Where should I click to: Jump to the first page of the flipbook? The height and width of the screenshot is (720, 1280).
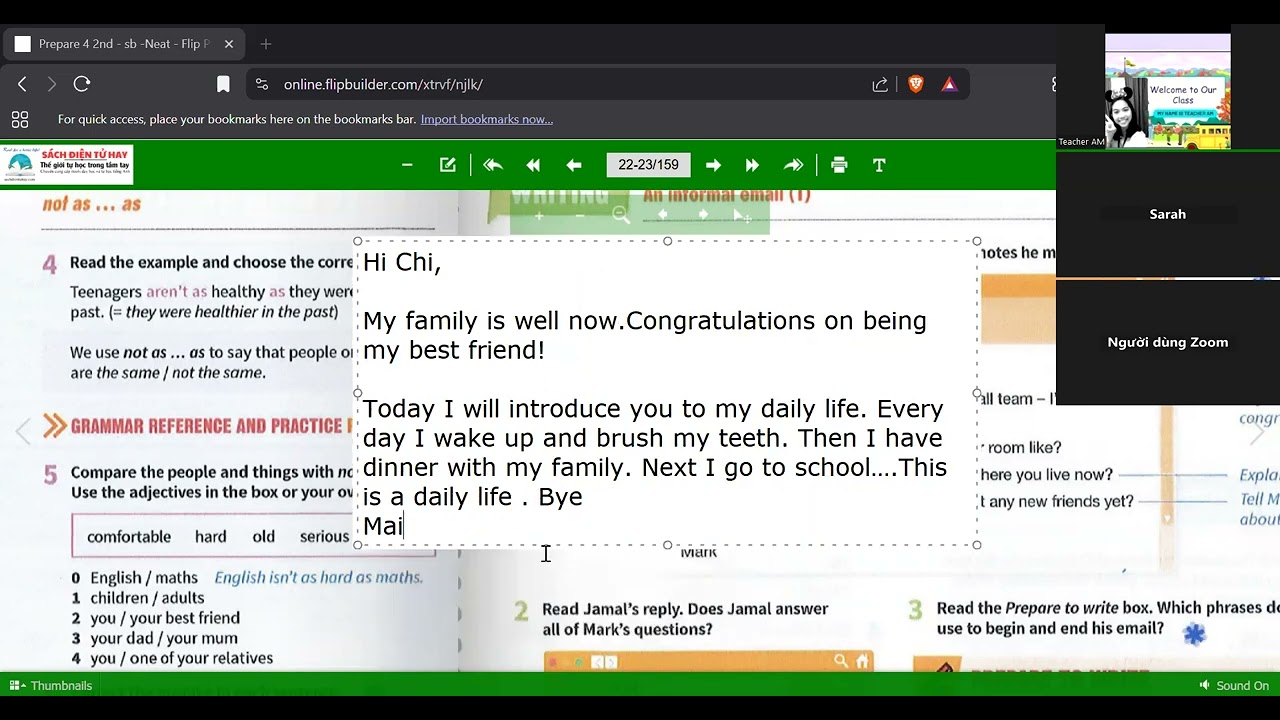[x=493, y=165]
